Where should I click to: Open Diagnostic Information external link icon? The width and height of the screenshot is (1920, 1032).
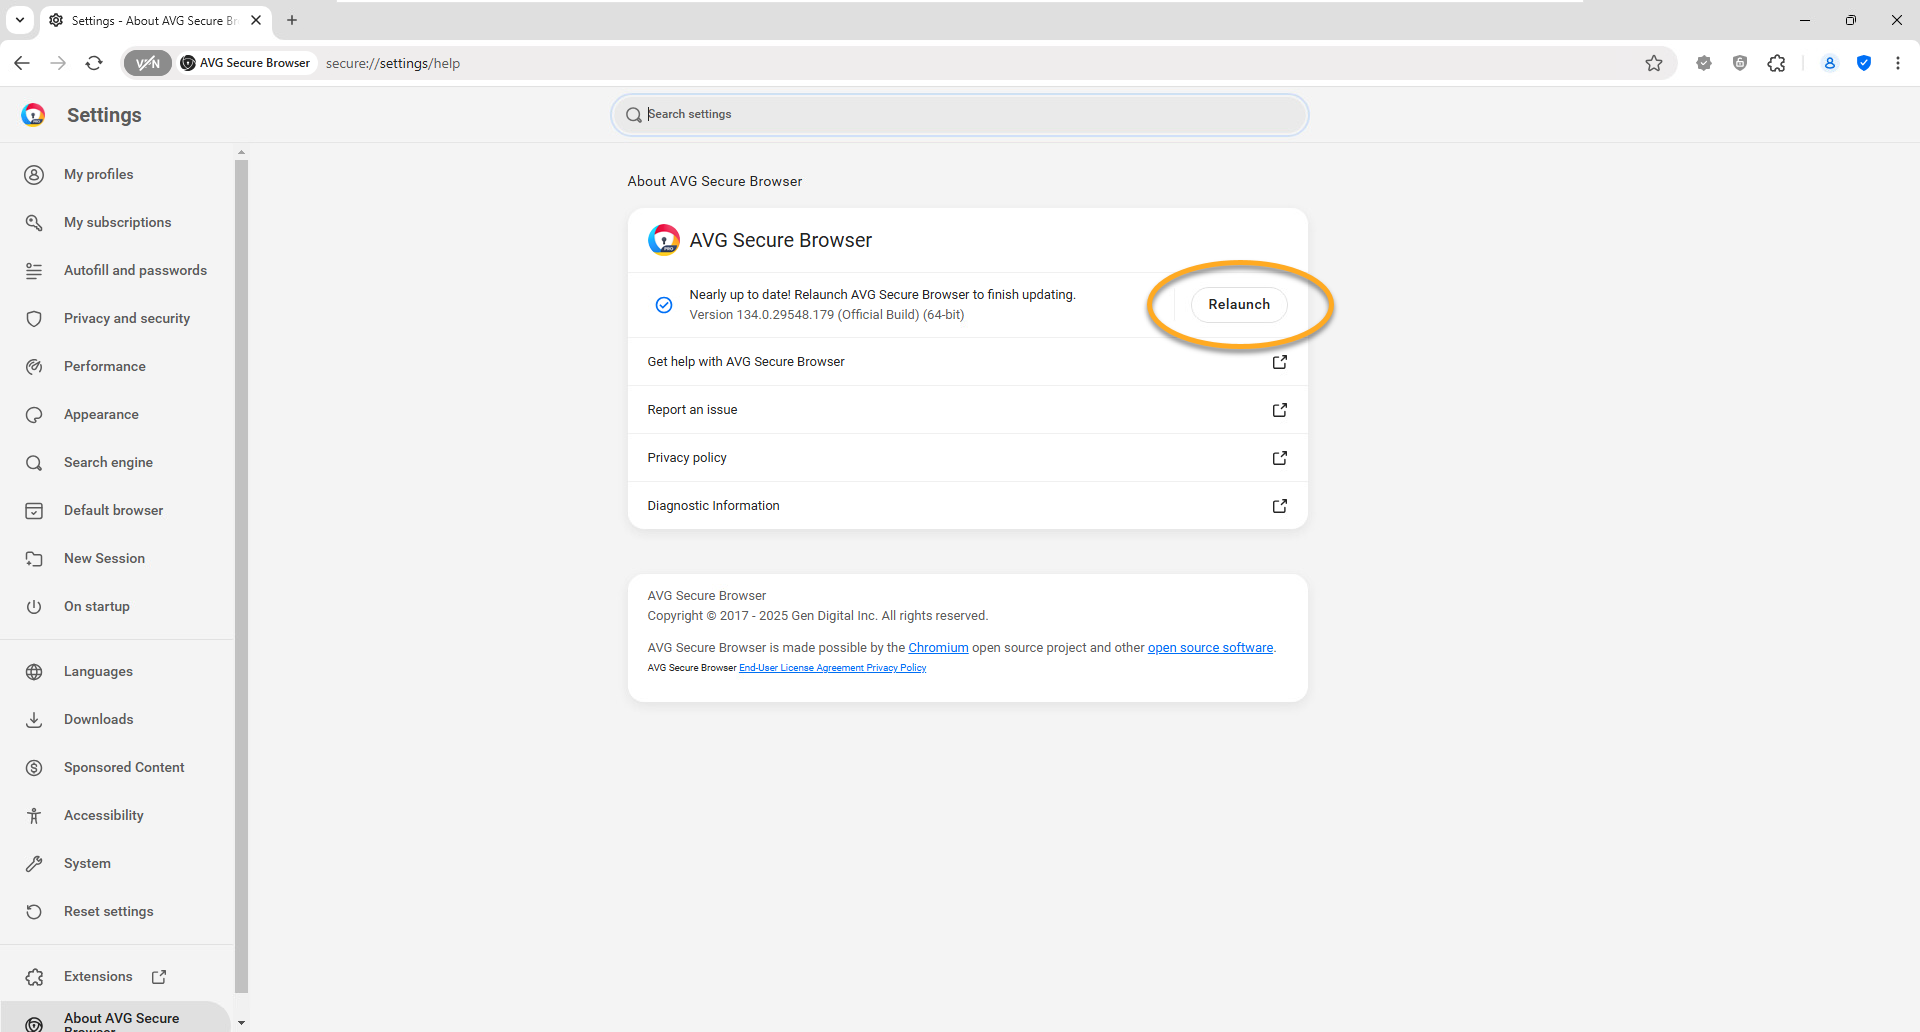tap(1279, 506)
